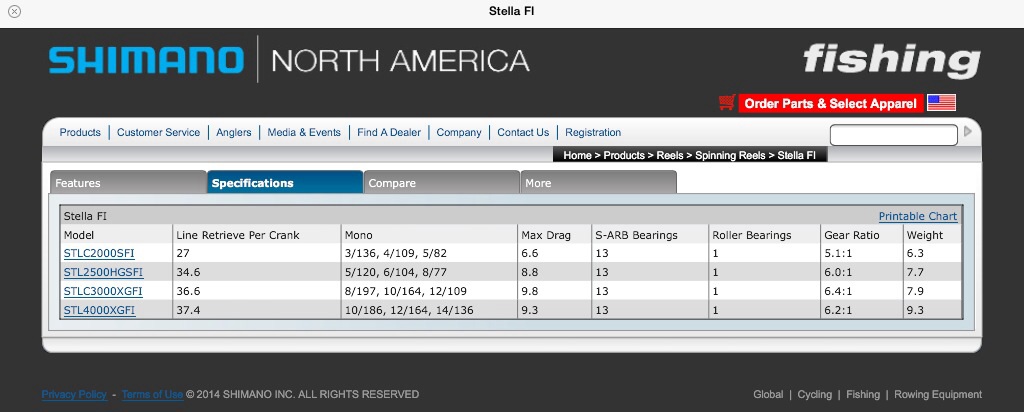
Task: Go to Global footer link
Action: click(768, 394)
